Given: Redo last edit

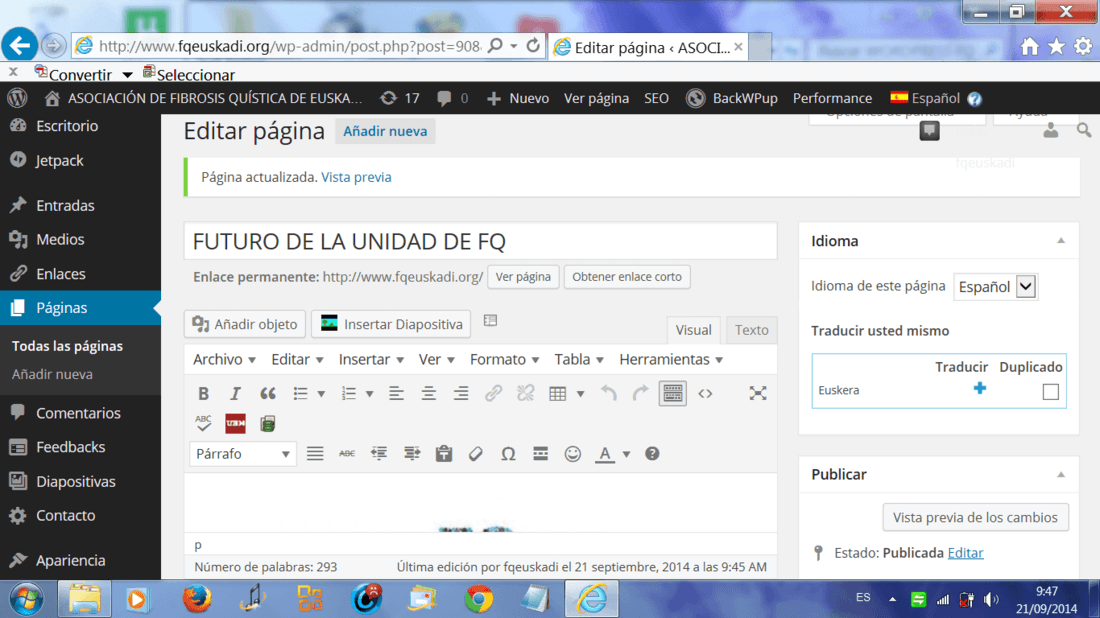Looking at the screenshot, I should tap(640, 394).
